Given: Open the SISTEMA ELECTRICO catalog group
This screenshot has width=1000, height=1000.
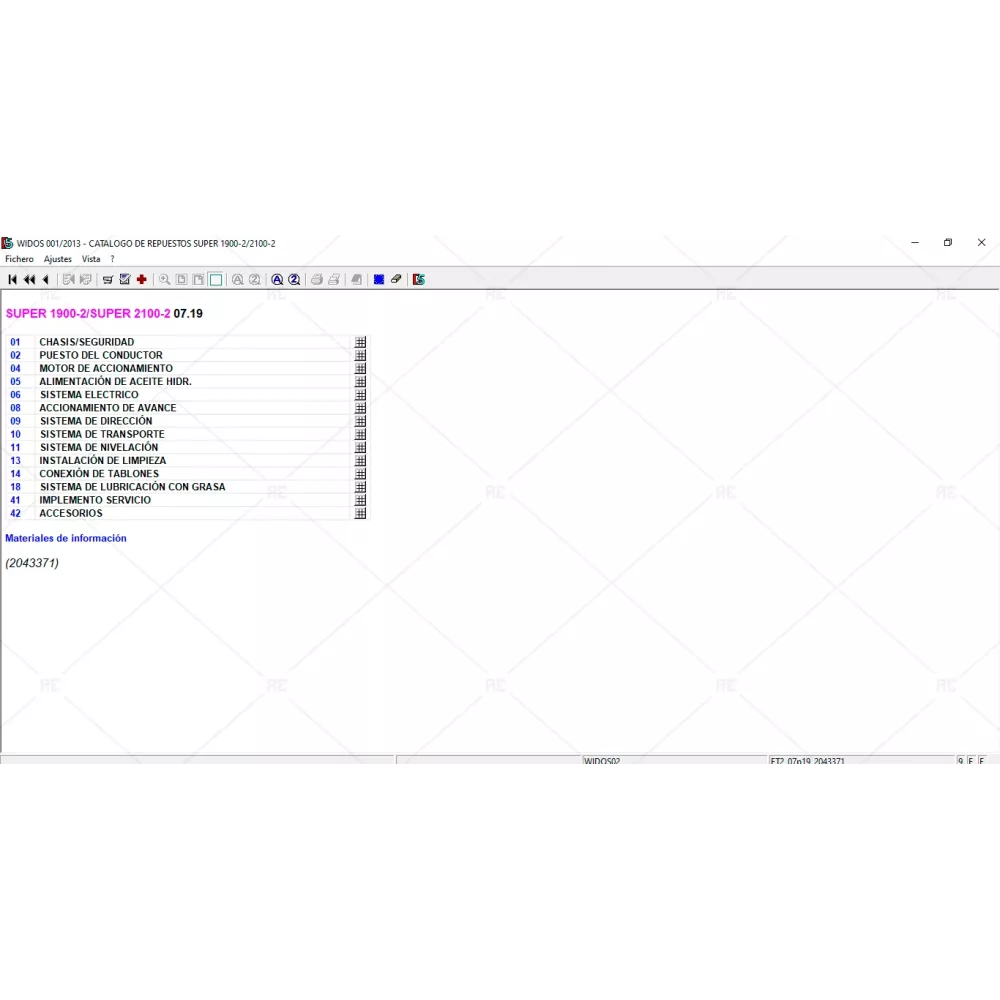Looking at the screenshot, I should pos(89,395).
